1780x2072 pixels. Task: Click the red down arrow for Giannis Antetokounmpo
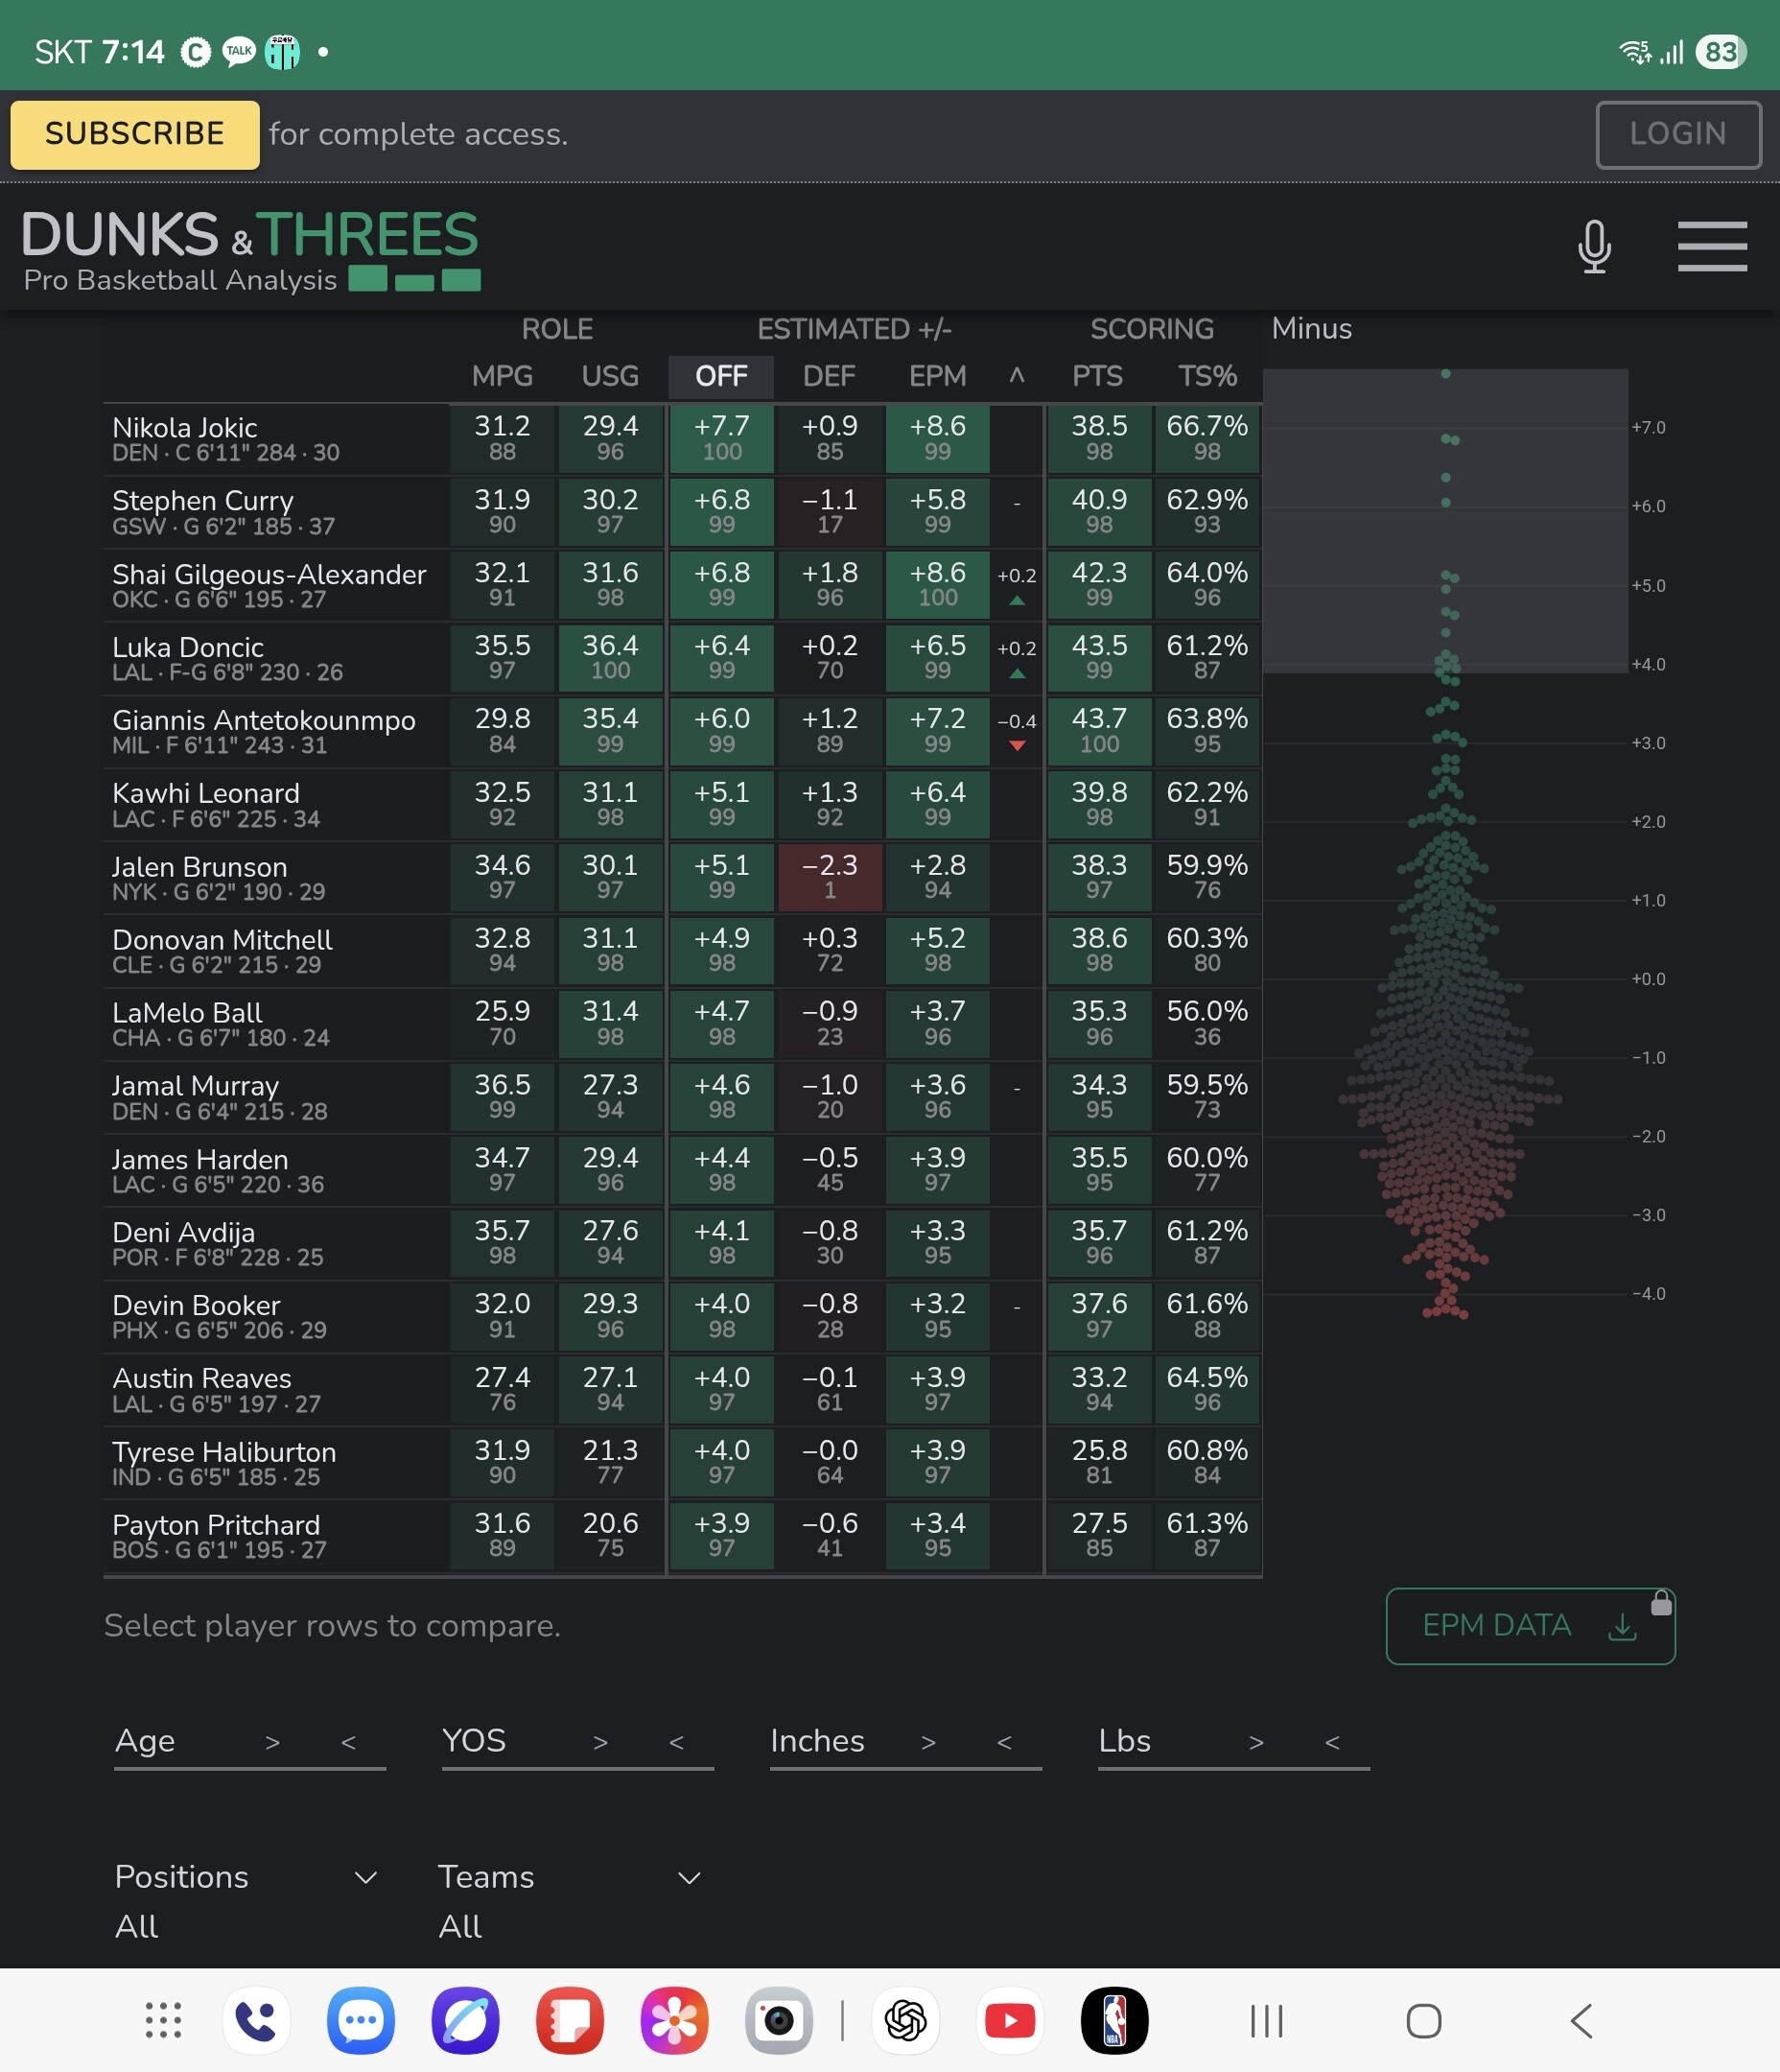[x=1017, y=746]
